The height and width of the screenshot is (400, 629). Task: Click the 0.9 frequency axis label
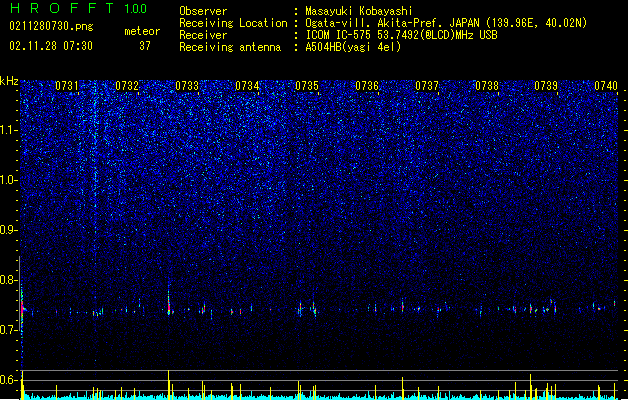tap(9, 230)
